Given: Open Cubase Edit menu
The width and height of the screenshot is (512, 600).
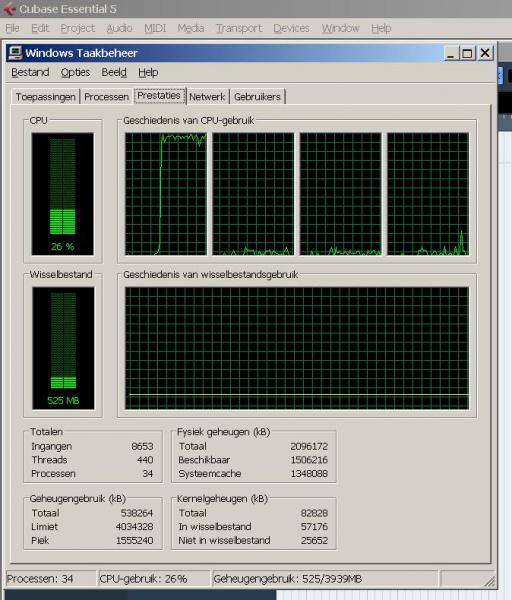Looking at the screenshot, I should point(40,28).
